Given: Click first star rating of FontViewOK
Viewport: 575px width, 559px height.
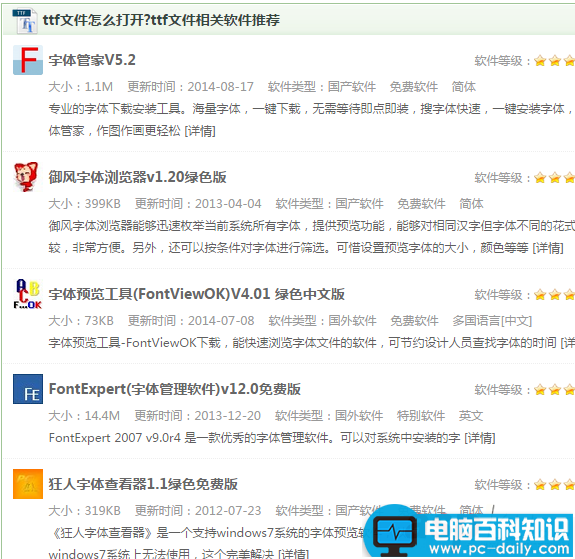Looking at the screenshot, I should 540,295.
